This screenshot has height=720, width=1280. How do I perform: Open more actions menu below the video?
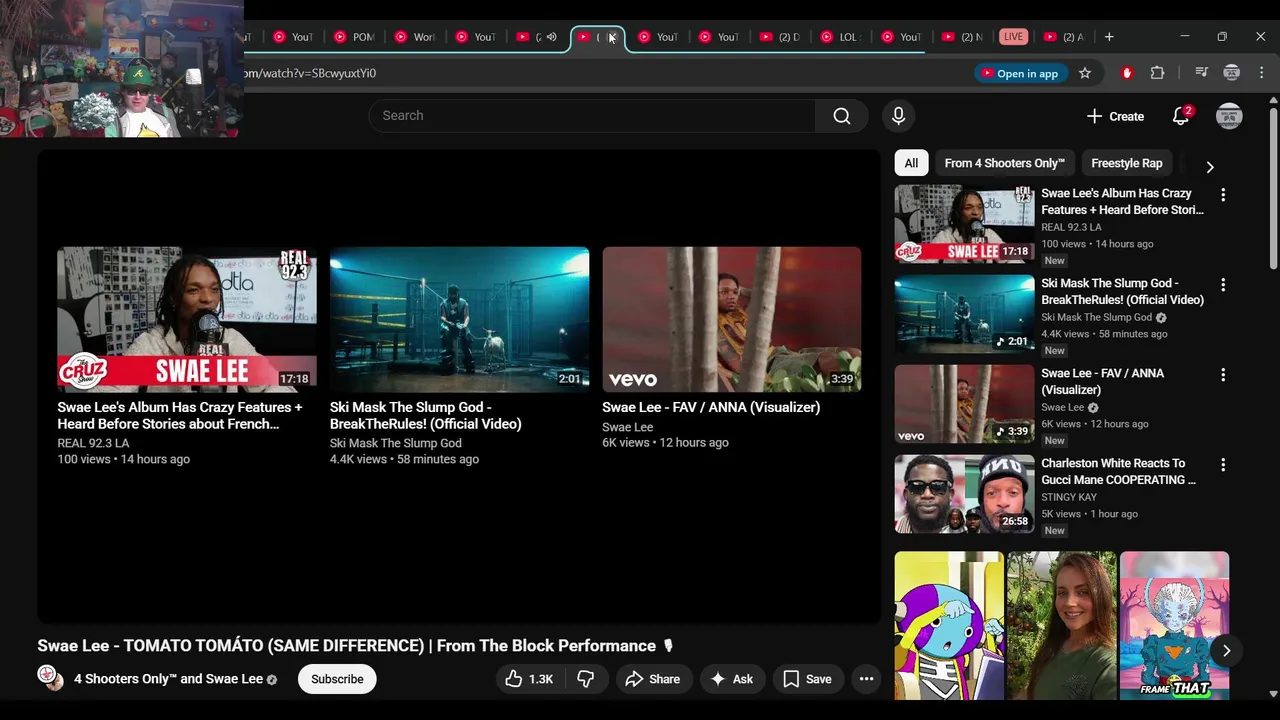coord(866,679)
